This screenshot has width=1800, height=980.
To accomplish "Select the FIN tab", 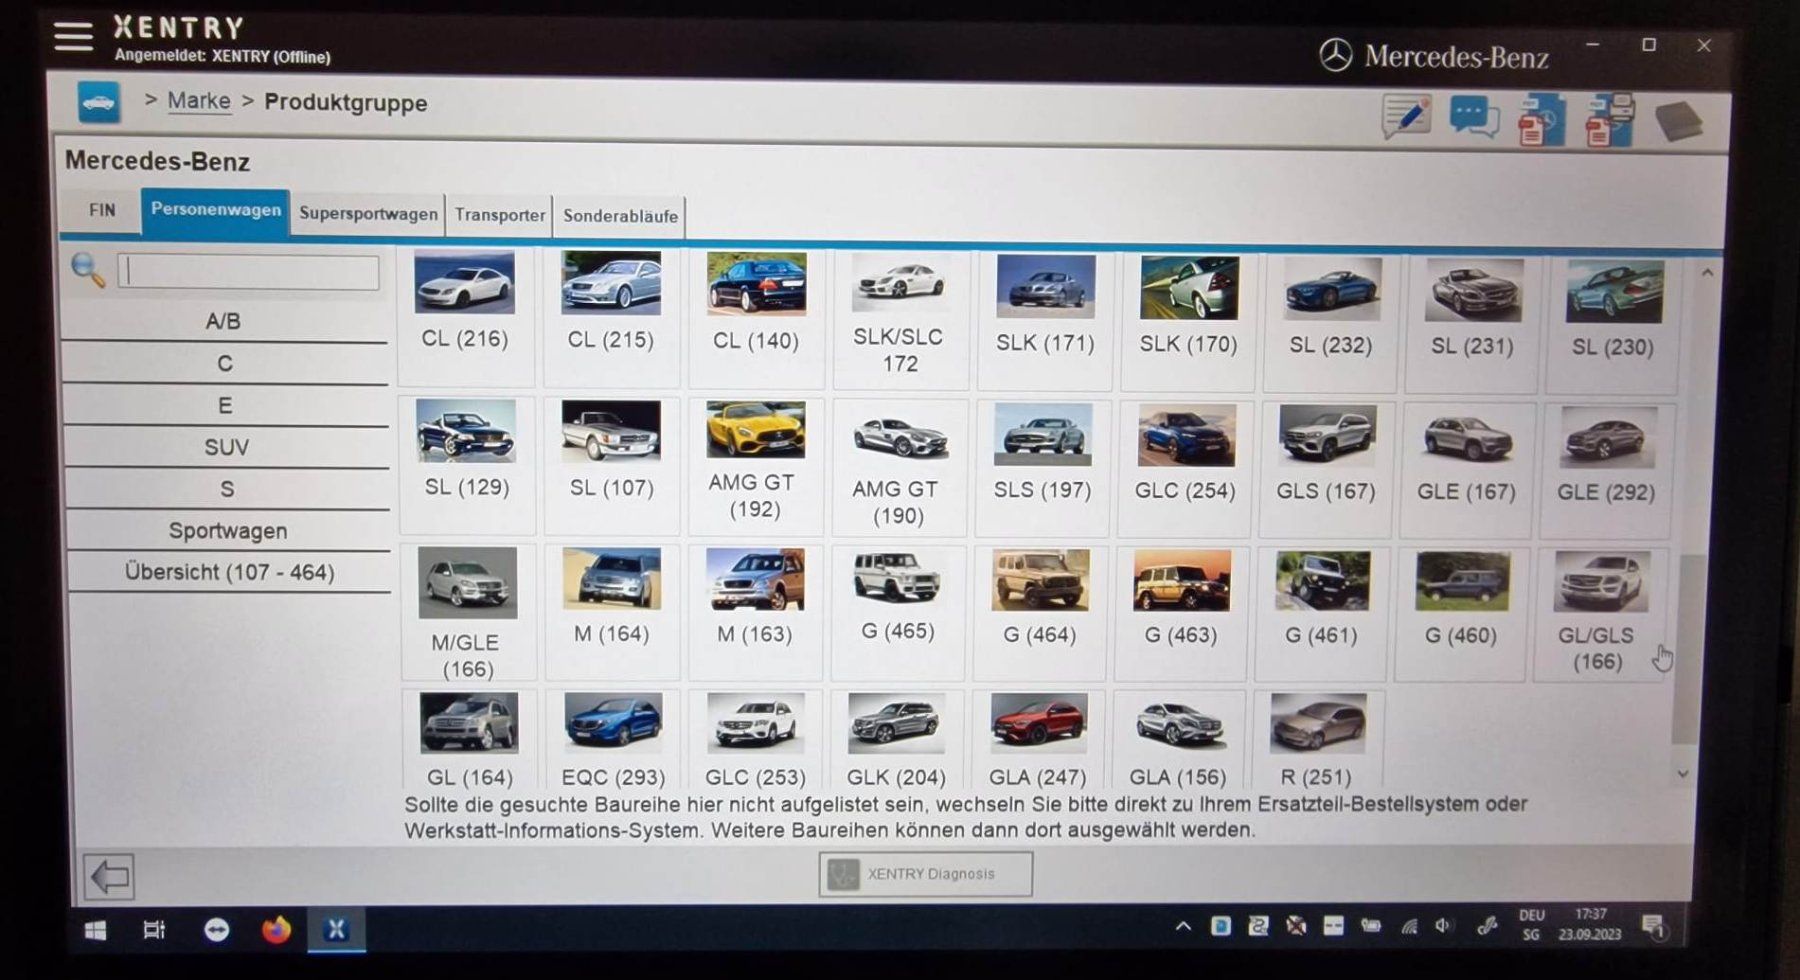I will tap(102, 210).
